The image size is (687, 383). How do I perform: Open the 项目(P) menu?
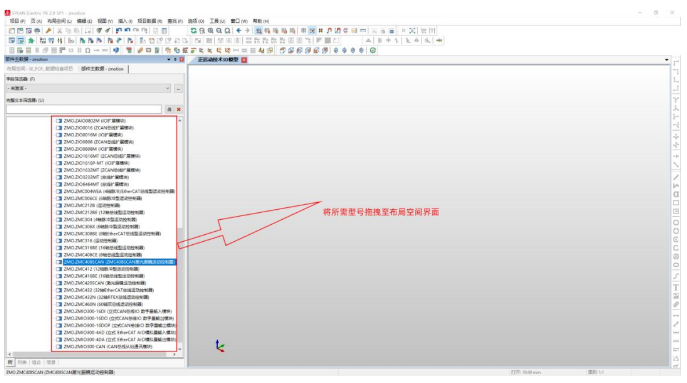click(x=18, y=21)
